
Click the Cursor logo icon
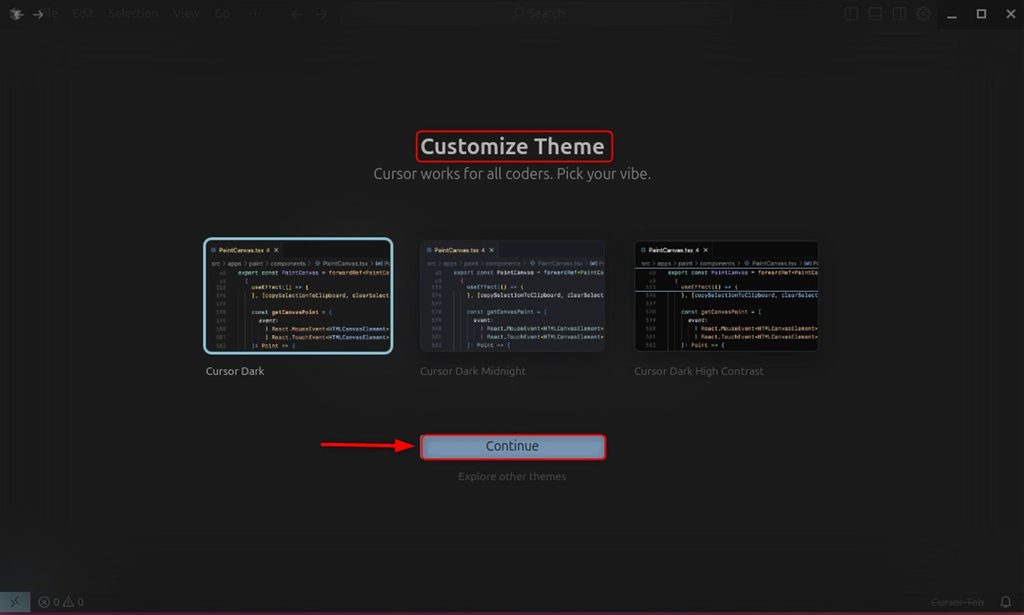pyautogui.click(x=16, y=14)
